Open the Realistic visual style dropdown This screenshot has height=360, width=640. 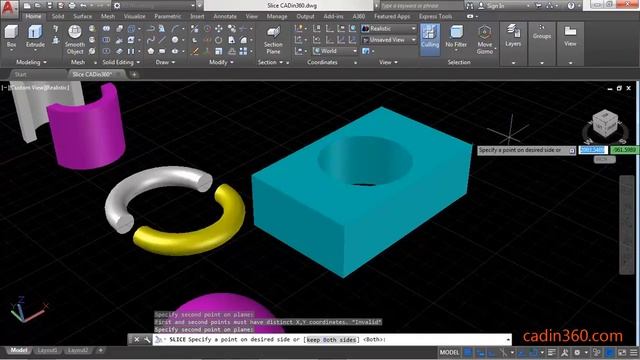389,29
